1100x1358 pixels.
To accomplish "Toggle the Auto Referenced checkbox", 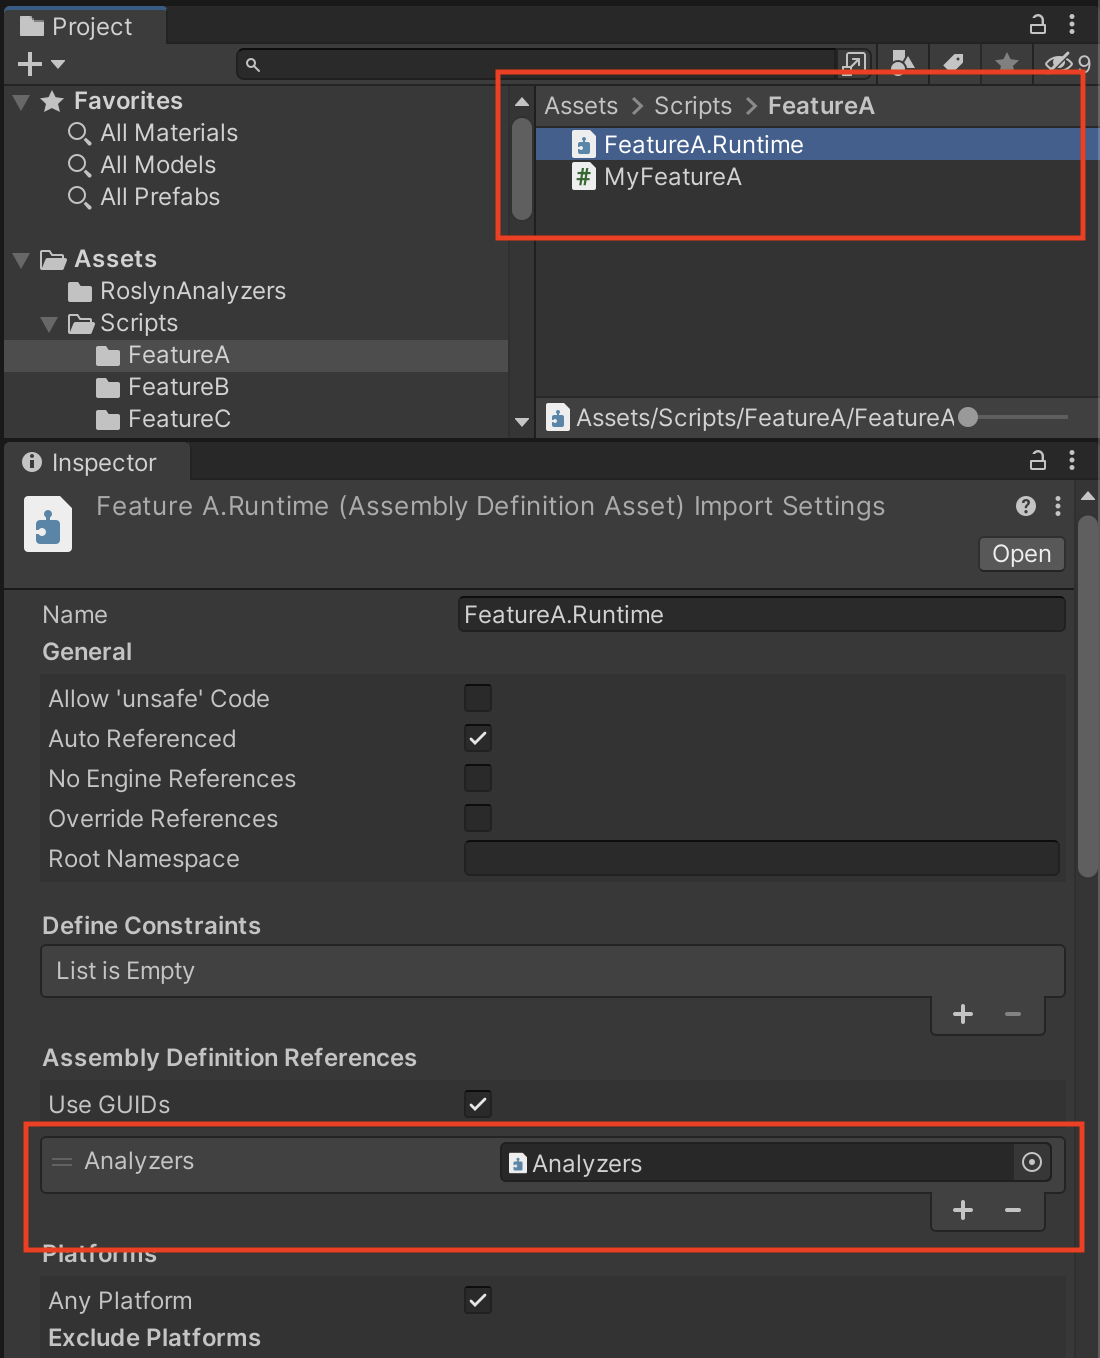I will tap(478, 738).
